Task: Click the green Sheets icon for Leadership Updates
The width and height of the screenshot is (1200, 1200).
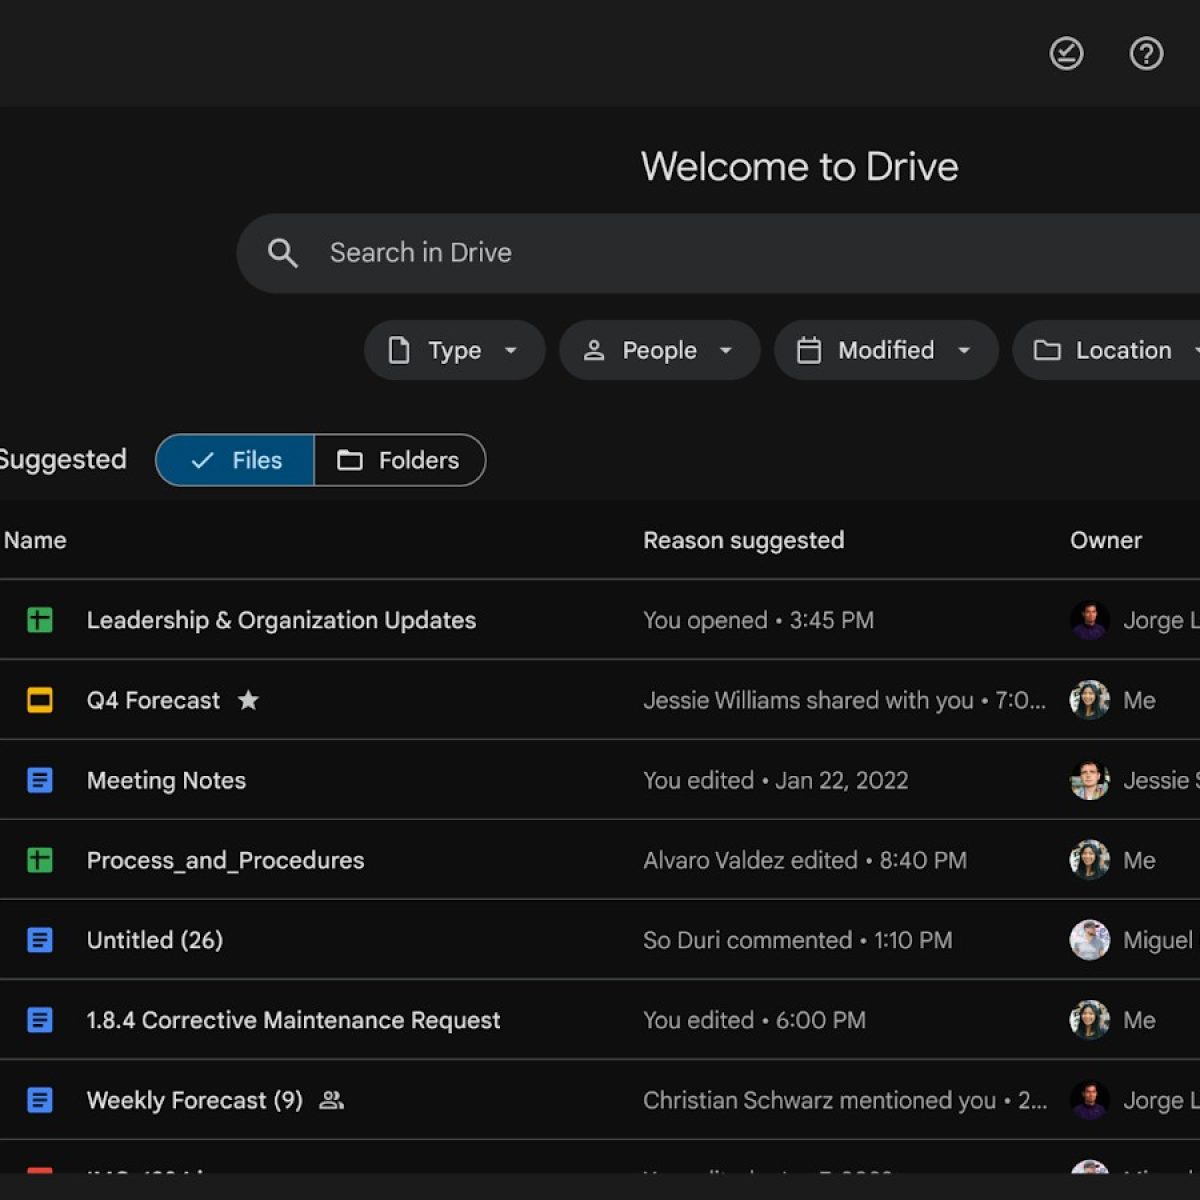Action: 40,620
